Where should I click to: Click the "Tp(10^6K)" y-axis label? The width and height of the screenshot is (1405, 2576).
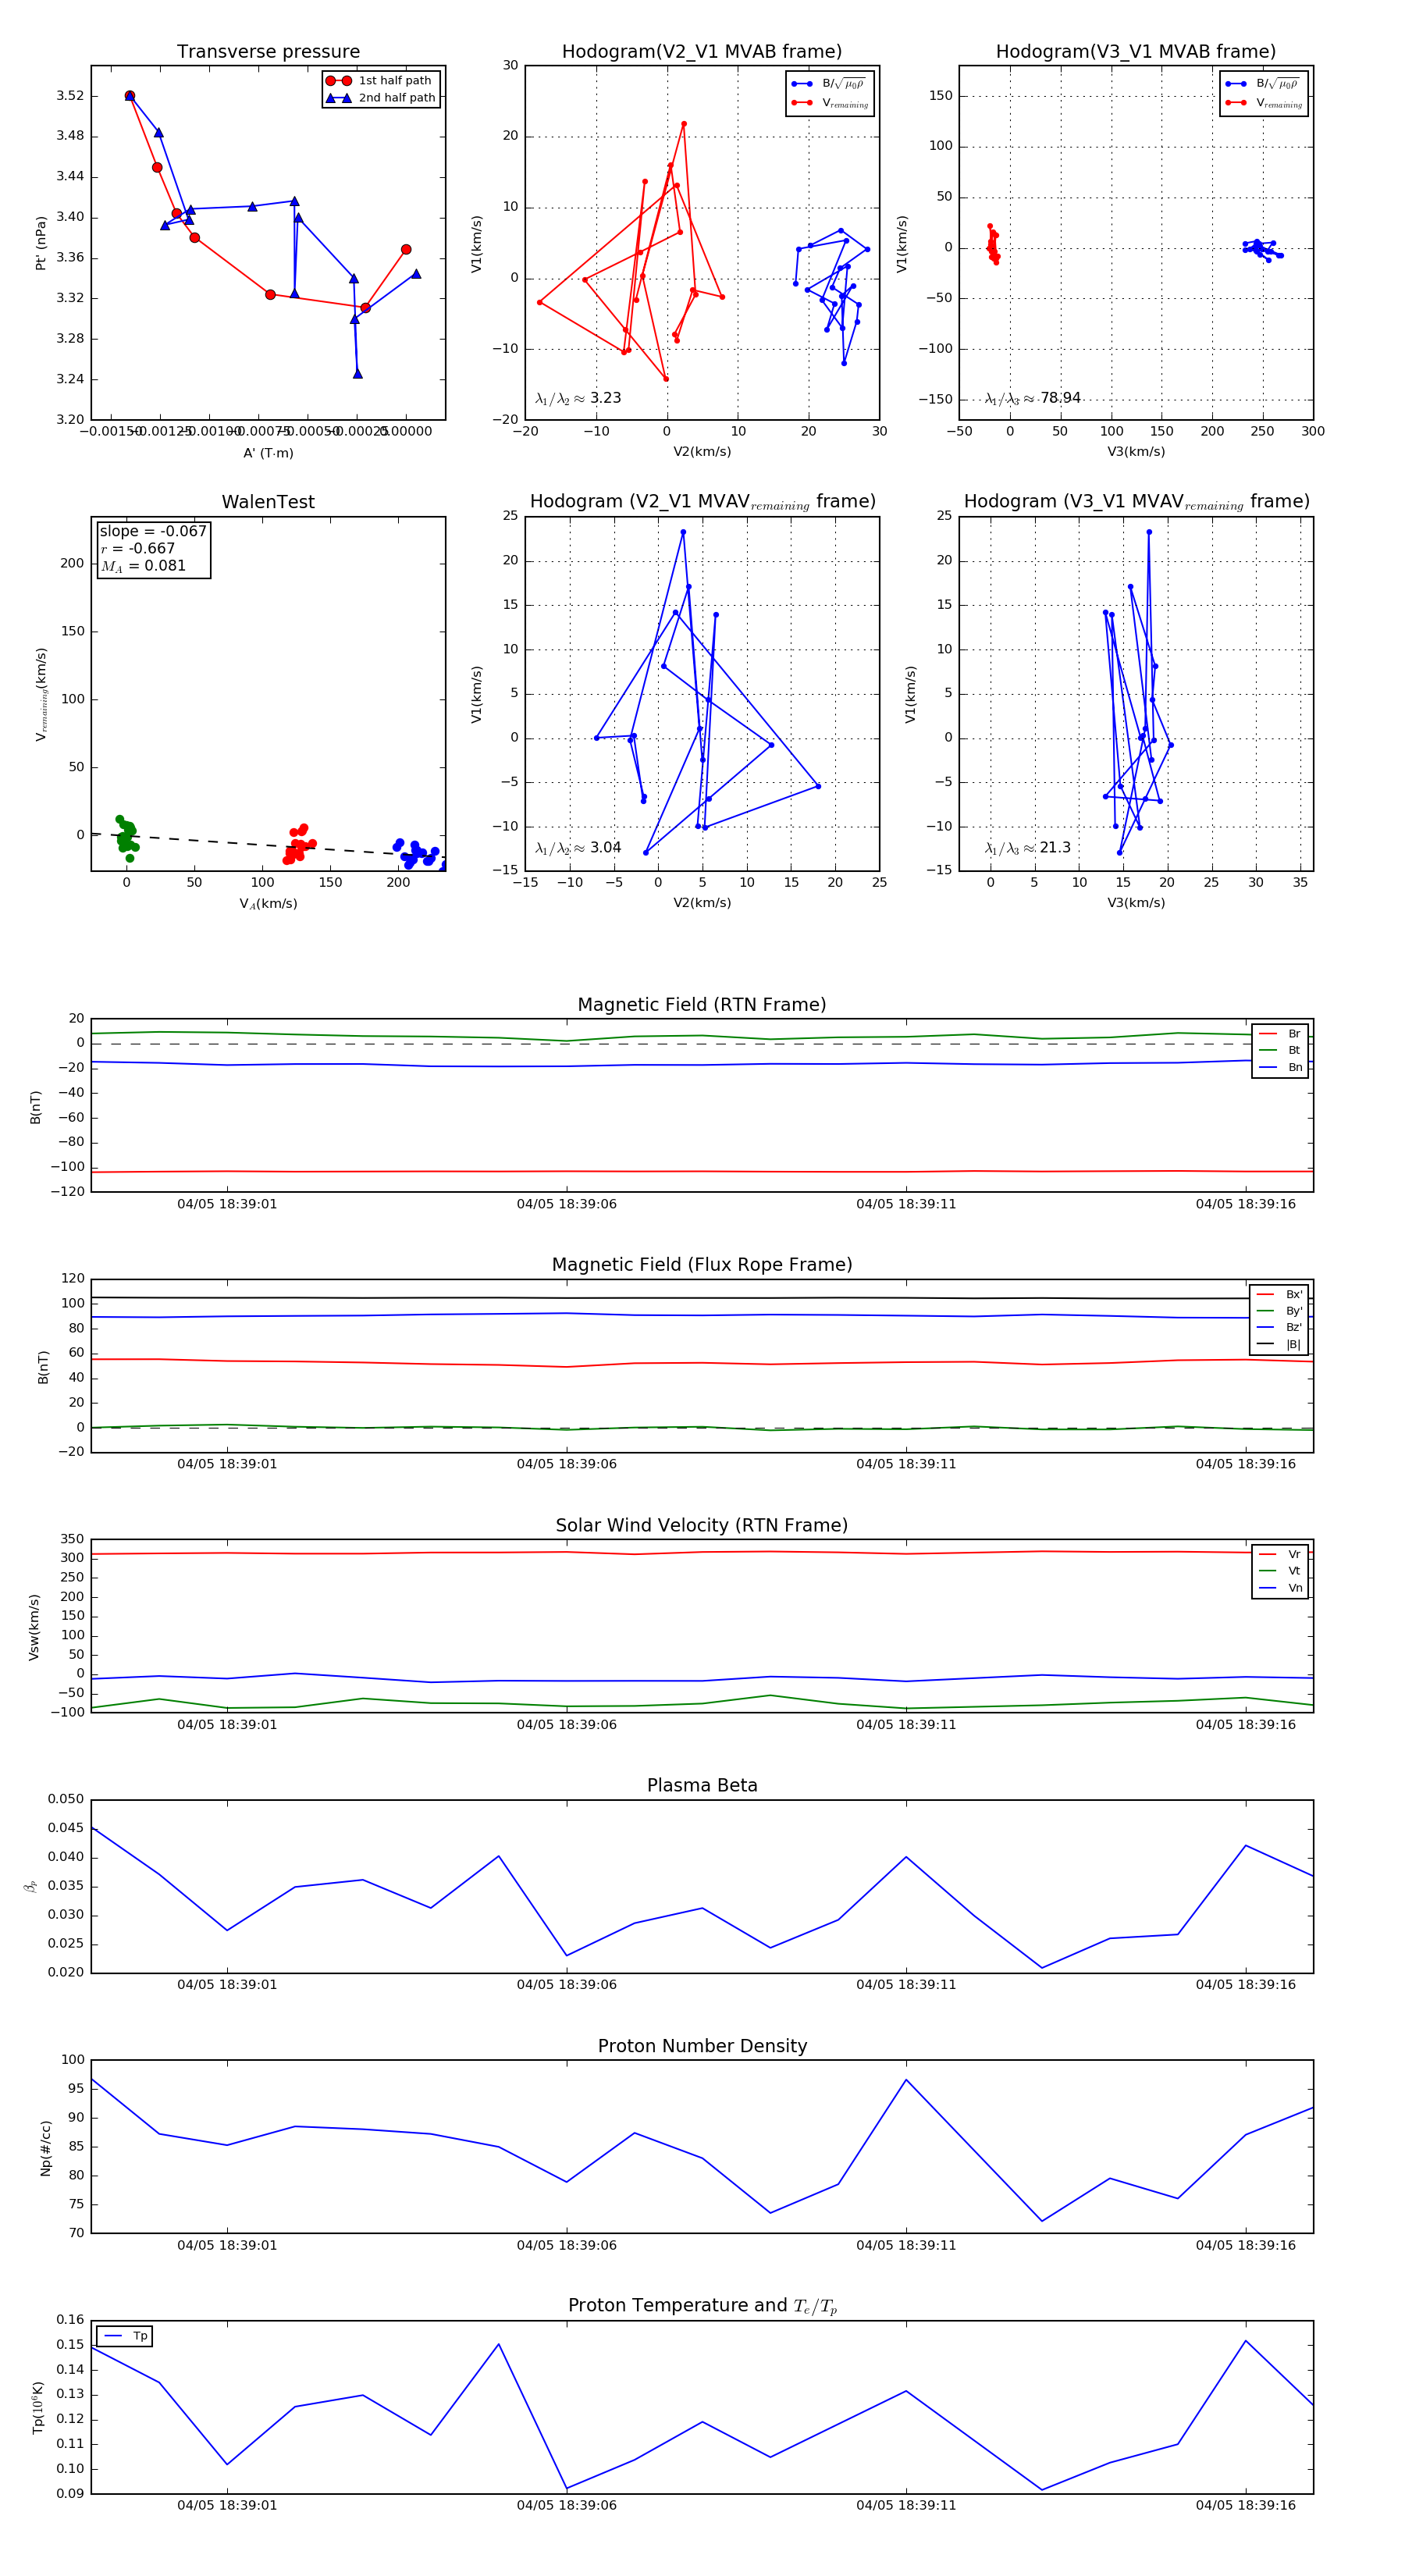[38, 2407]
